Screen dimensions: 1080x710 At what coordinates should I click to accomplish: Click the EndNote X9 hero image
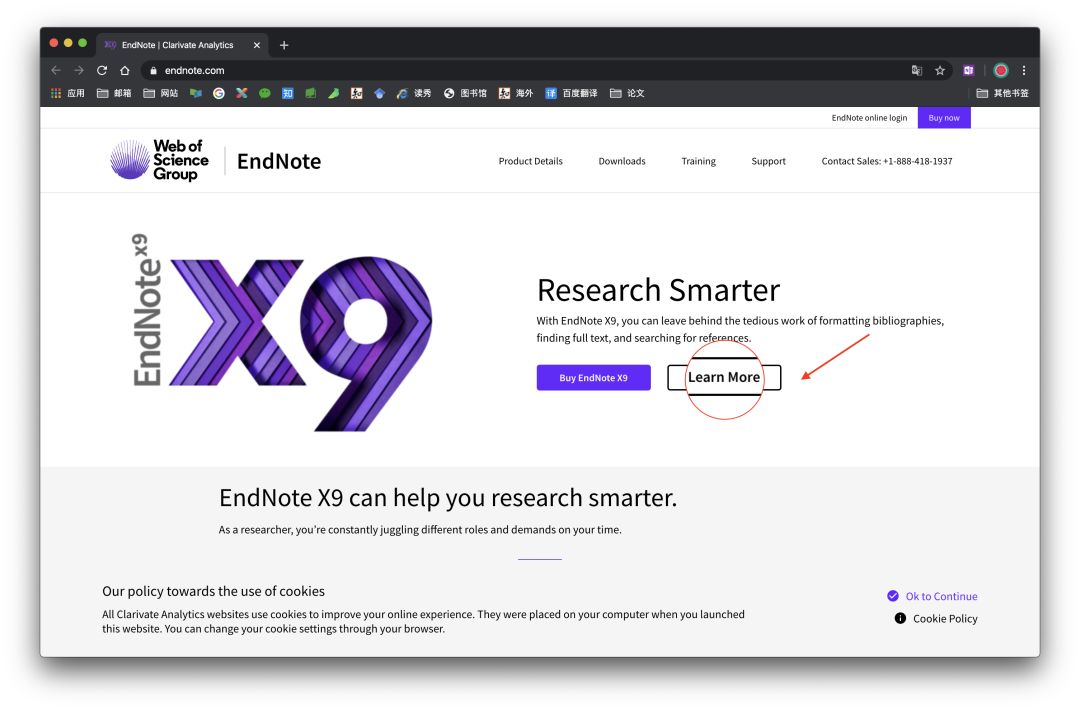click(282, 335)
